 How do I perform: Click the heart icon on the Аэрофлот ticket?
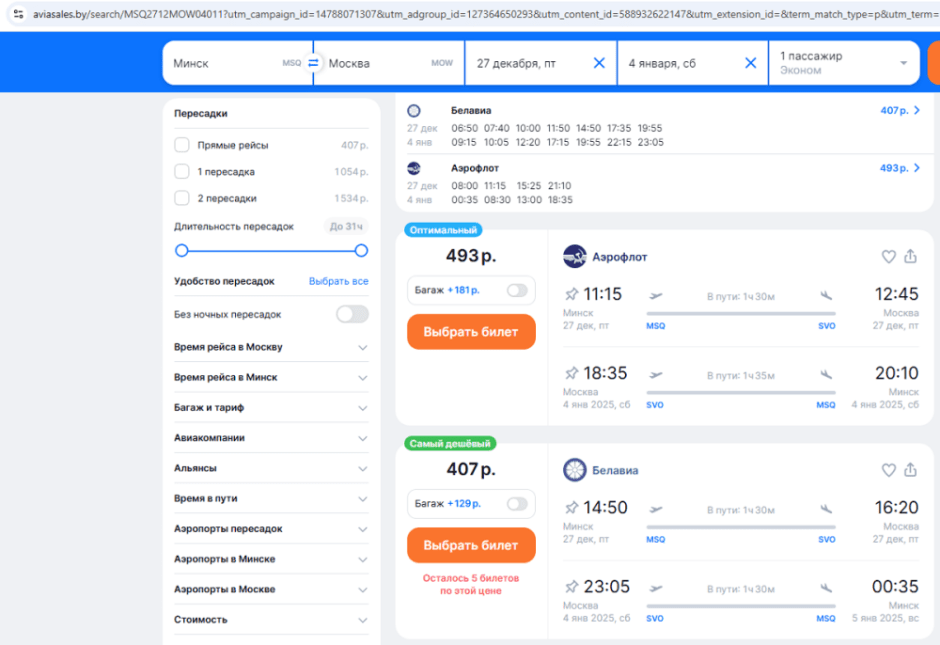[888, 256]
